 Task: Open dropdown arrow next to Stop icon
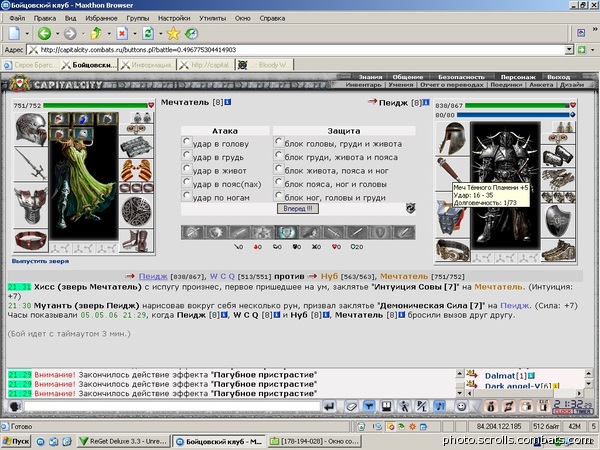point(135,34)
